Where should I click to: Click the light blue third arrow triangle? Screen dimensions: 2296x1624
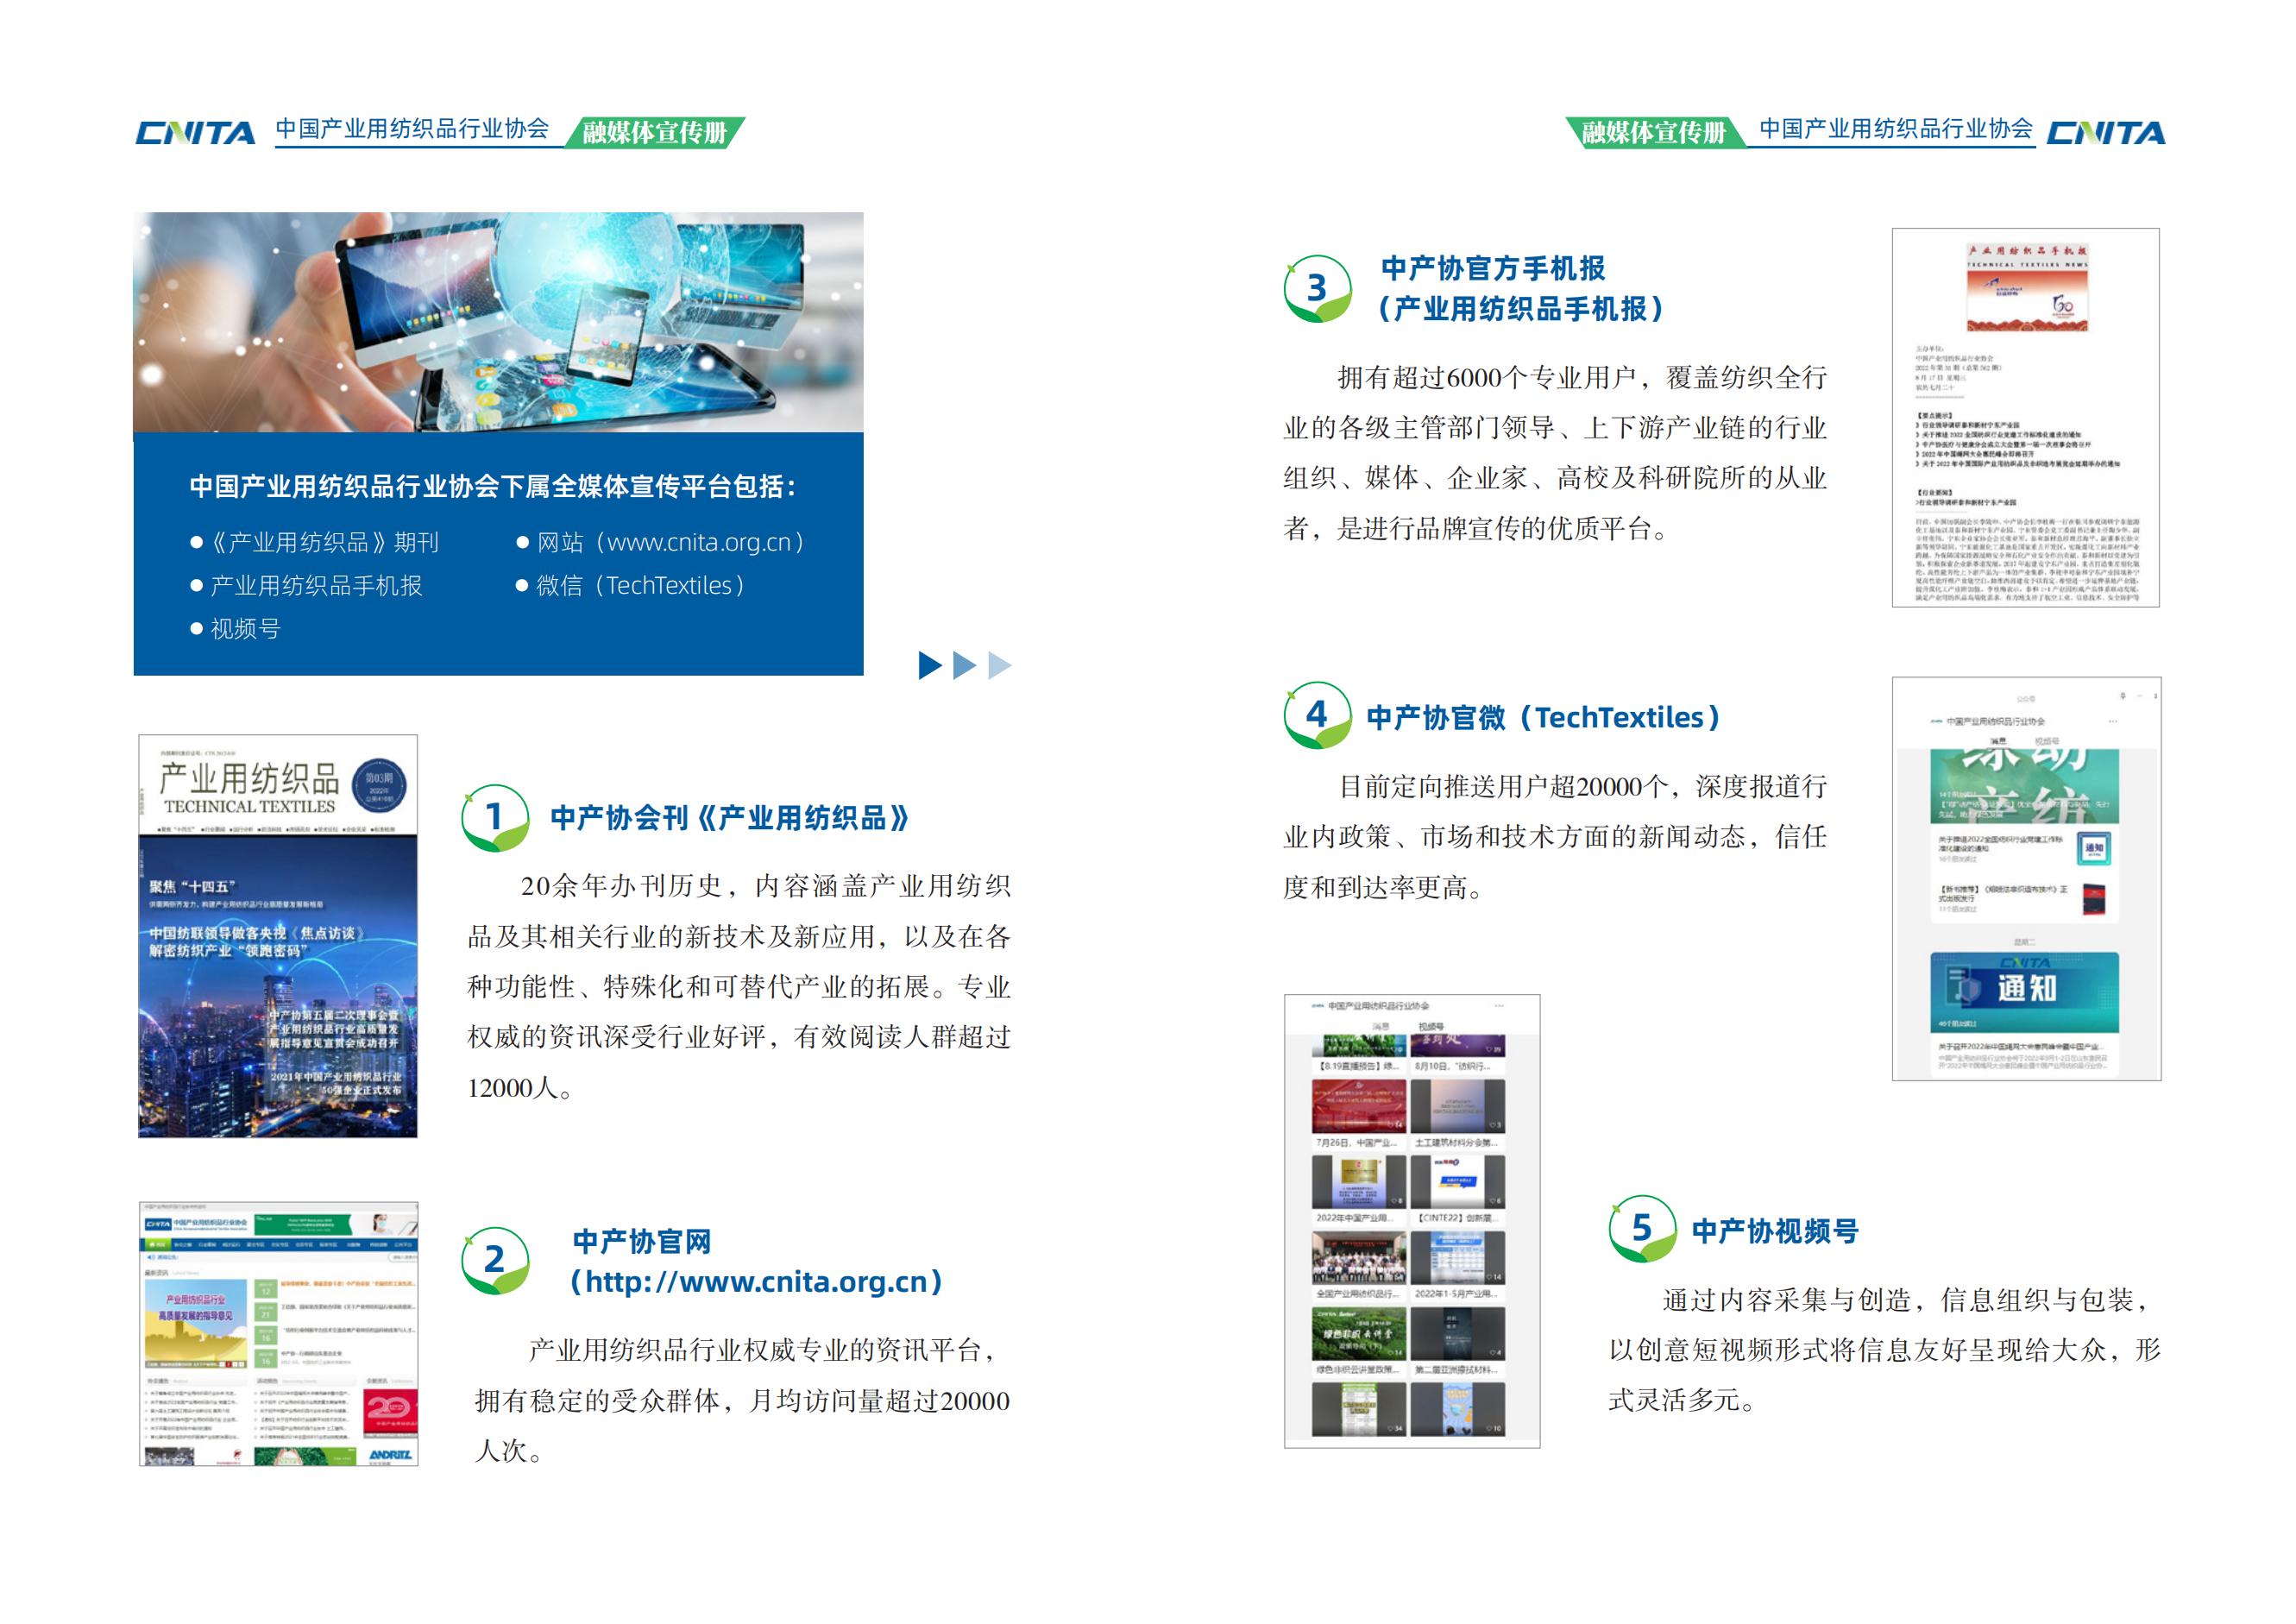coord(999,665)
